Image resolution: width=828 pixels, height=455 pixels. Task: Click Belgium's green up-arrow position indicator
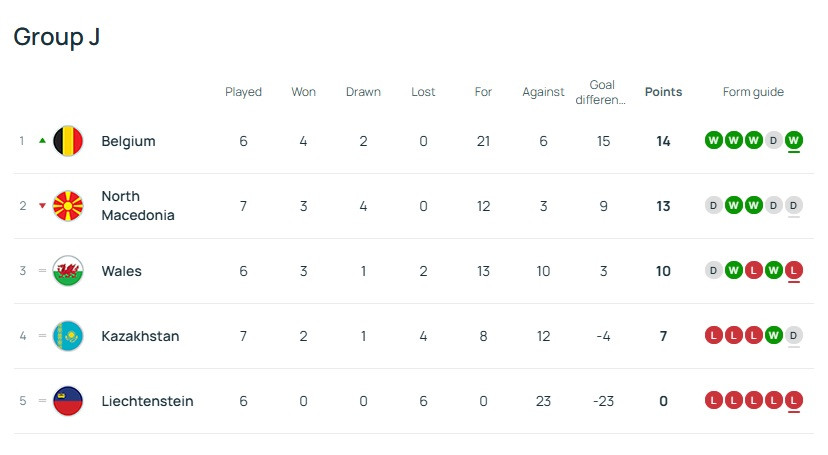(x=42, y=141)
